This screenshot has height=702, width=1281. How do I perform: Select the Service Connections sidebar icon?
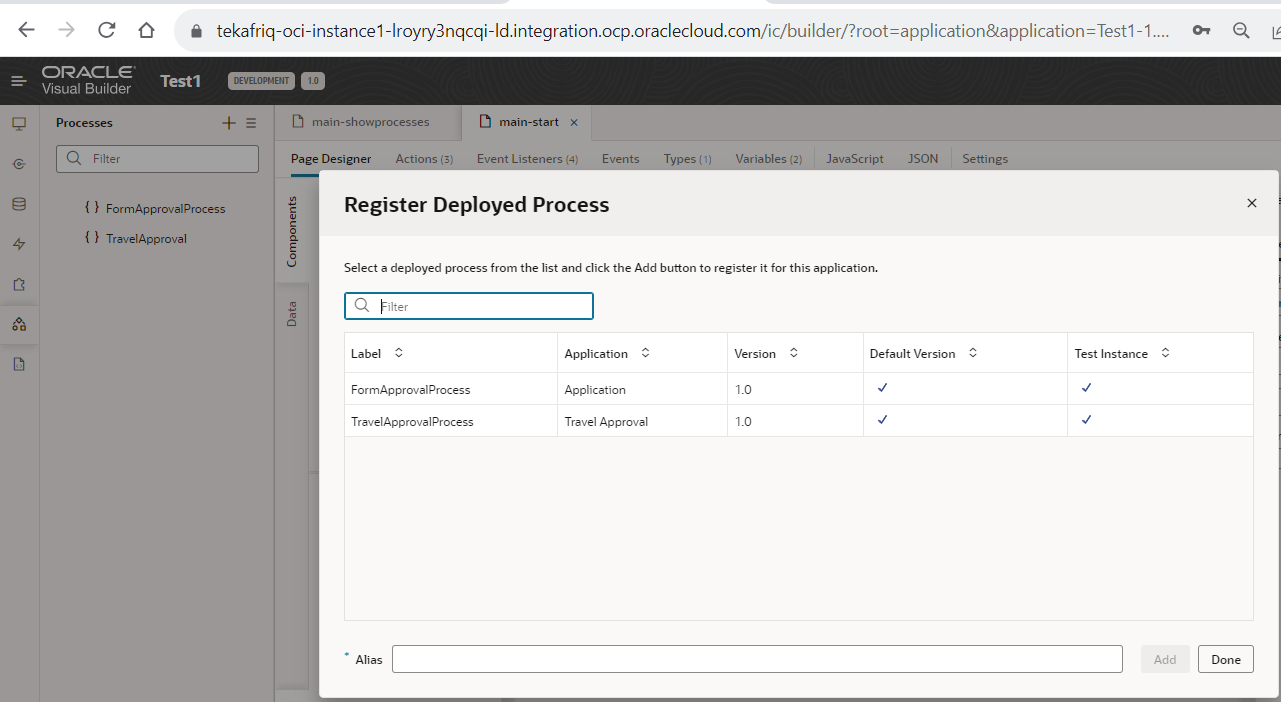pos(18,164)
